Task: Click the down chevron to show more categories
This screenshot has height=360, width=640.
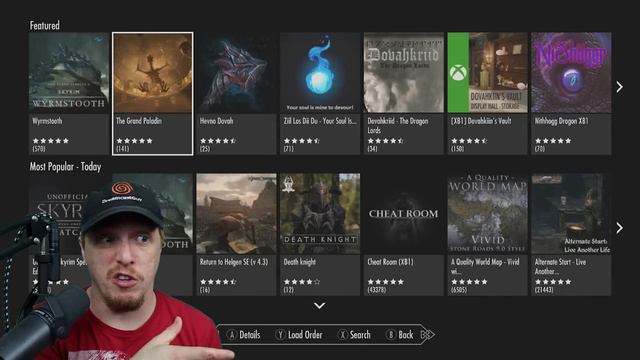Action: tap(320, 306)
